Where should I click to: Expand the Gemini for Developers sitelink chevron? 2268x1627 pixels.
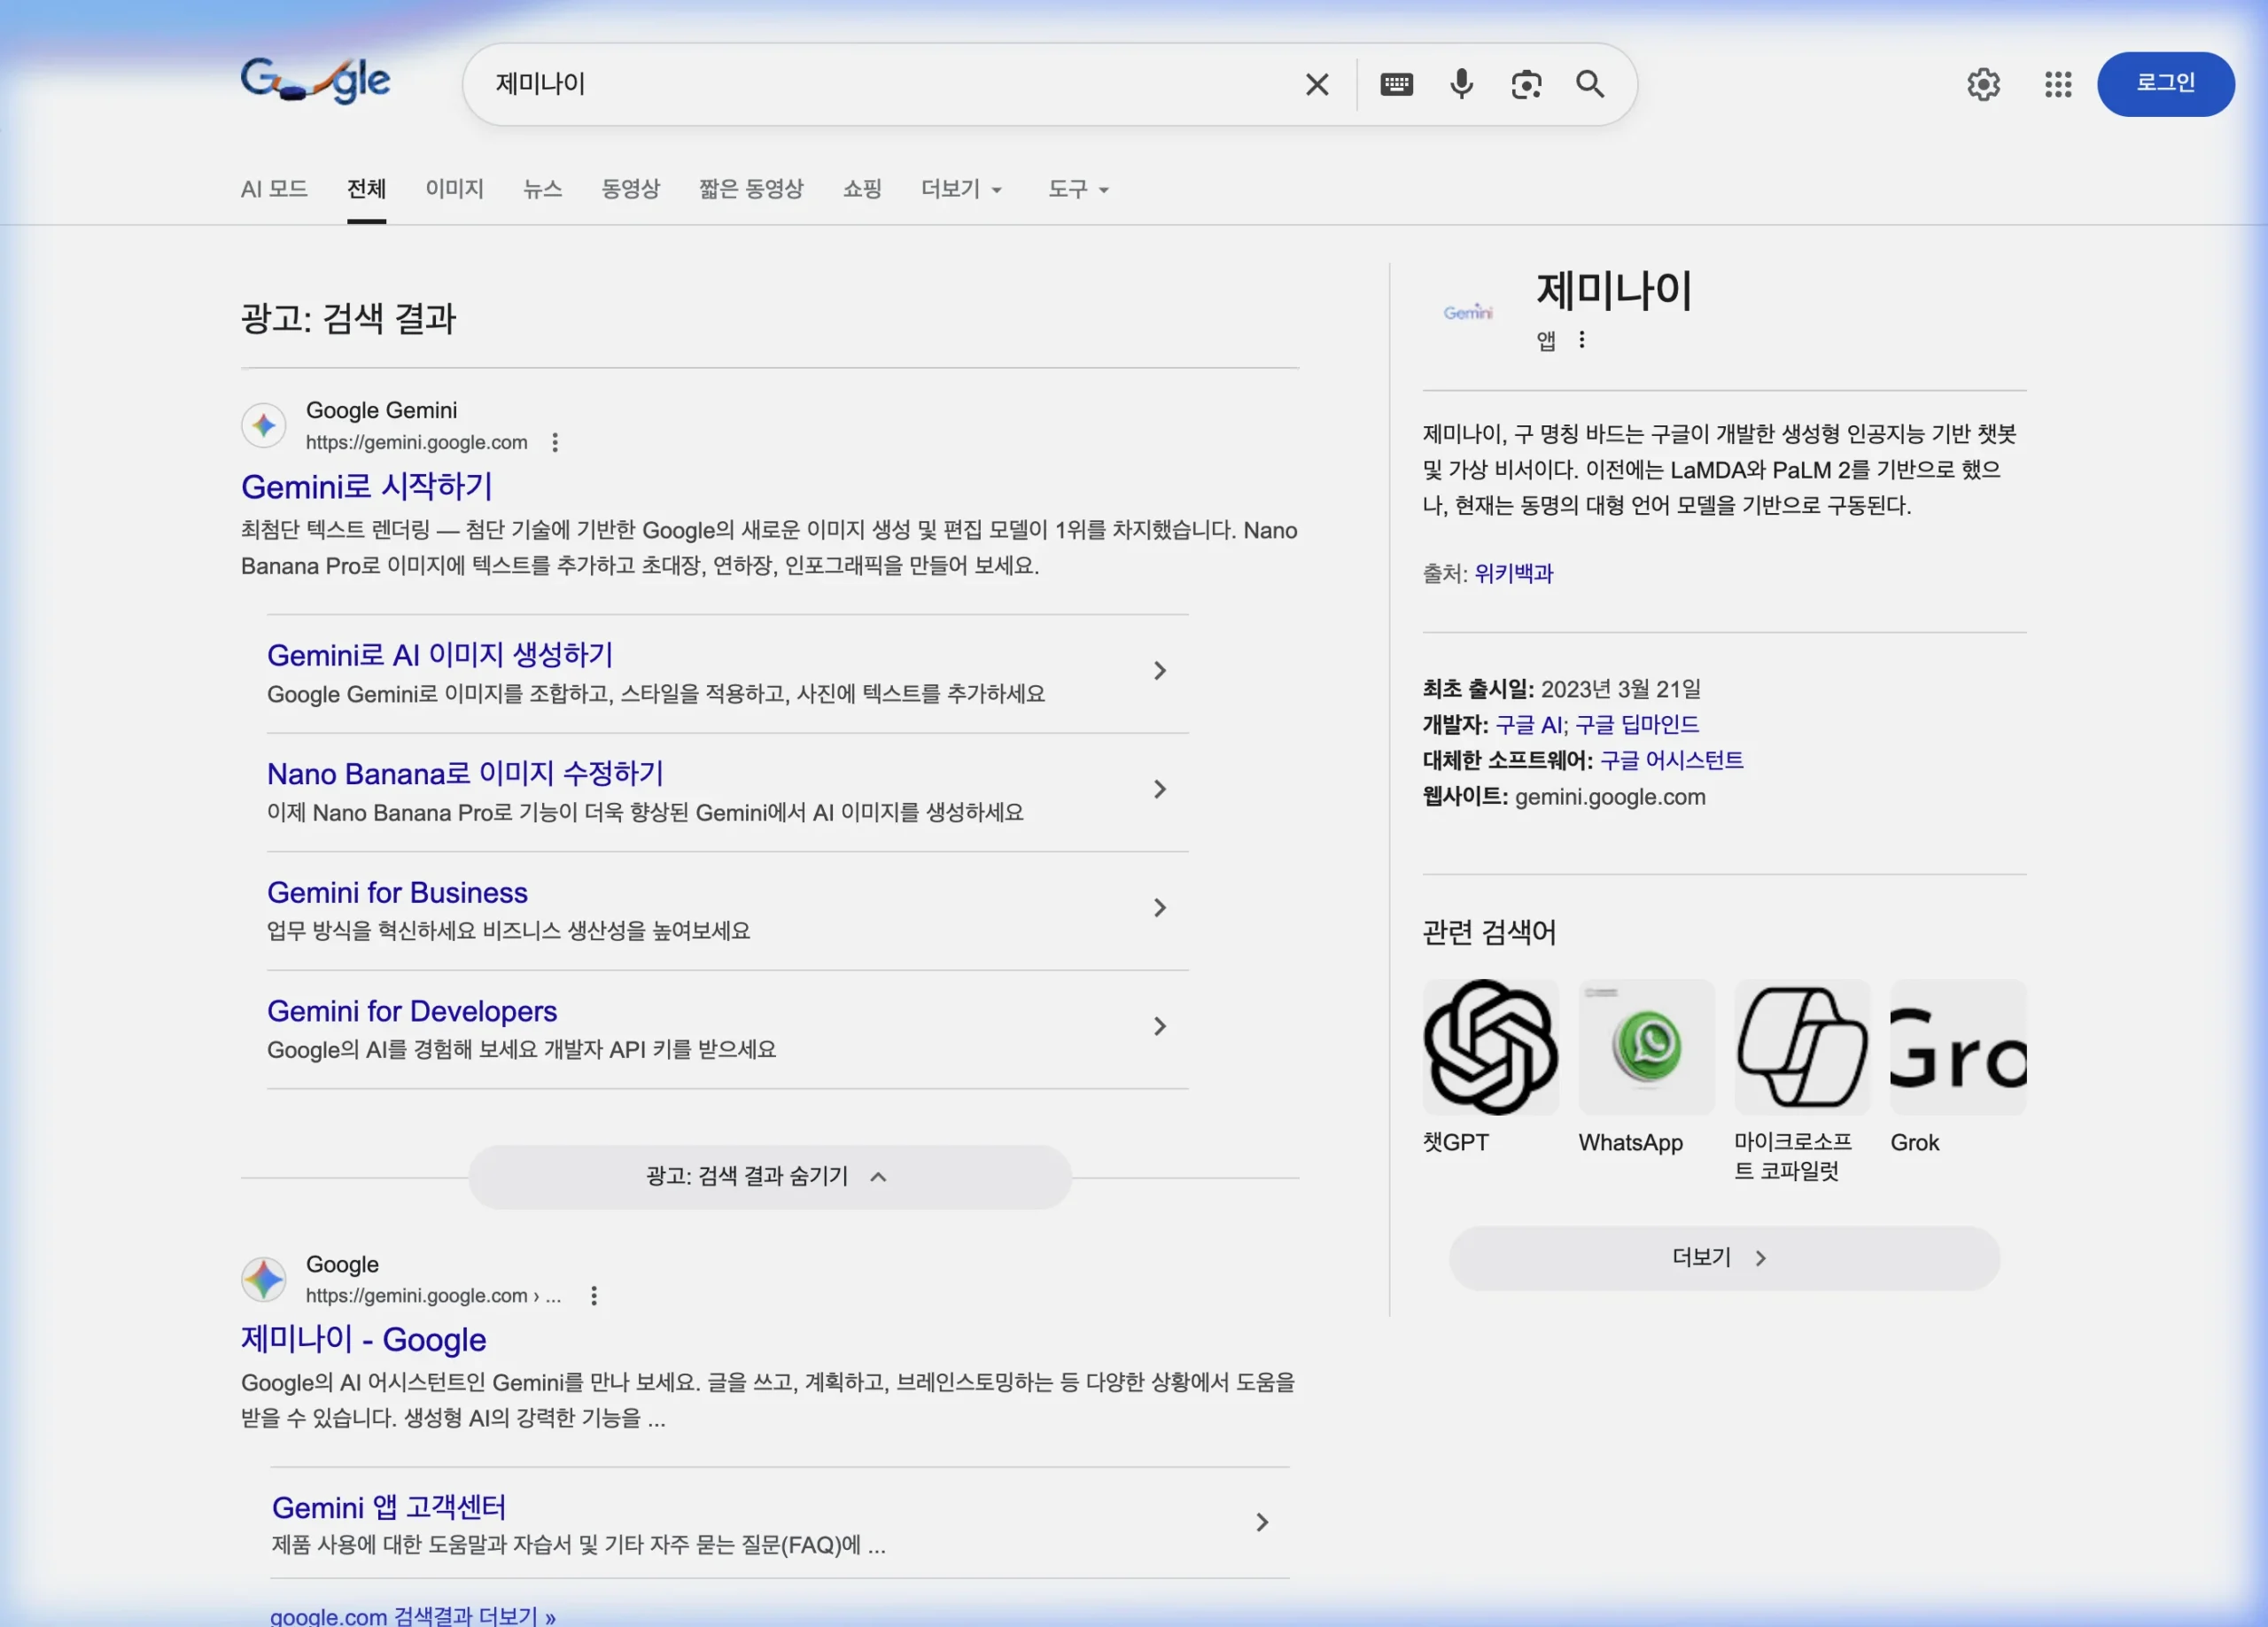[x=1159, y=1026]
